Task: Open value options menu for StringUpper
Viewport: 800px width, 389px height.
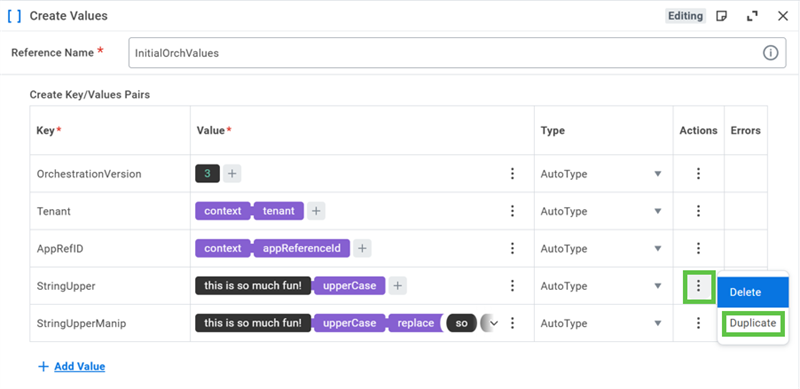Action: [x=512, y=286]
